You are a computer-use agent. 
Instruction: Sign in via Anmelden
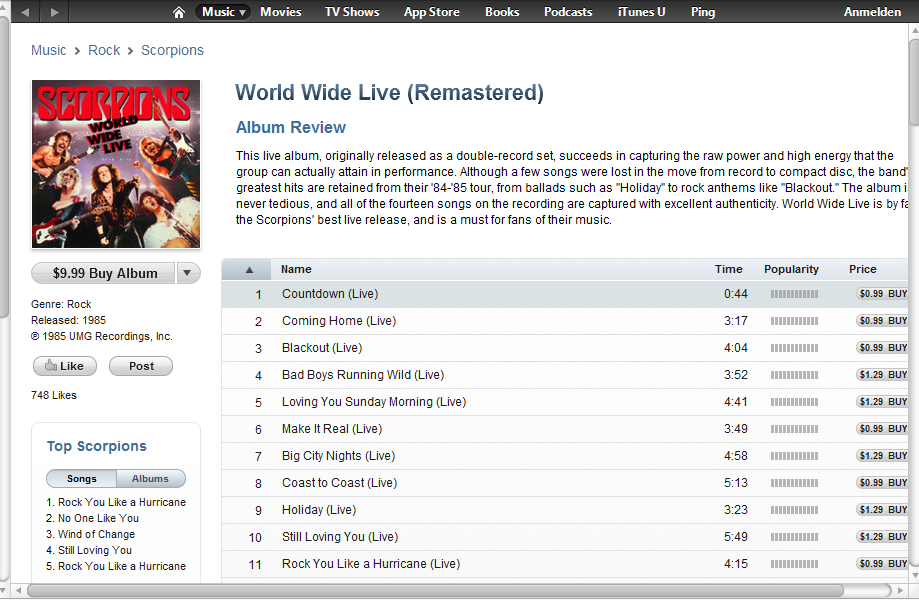pos(872,12)
